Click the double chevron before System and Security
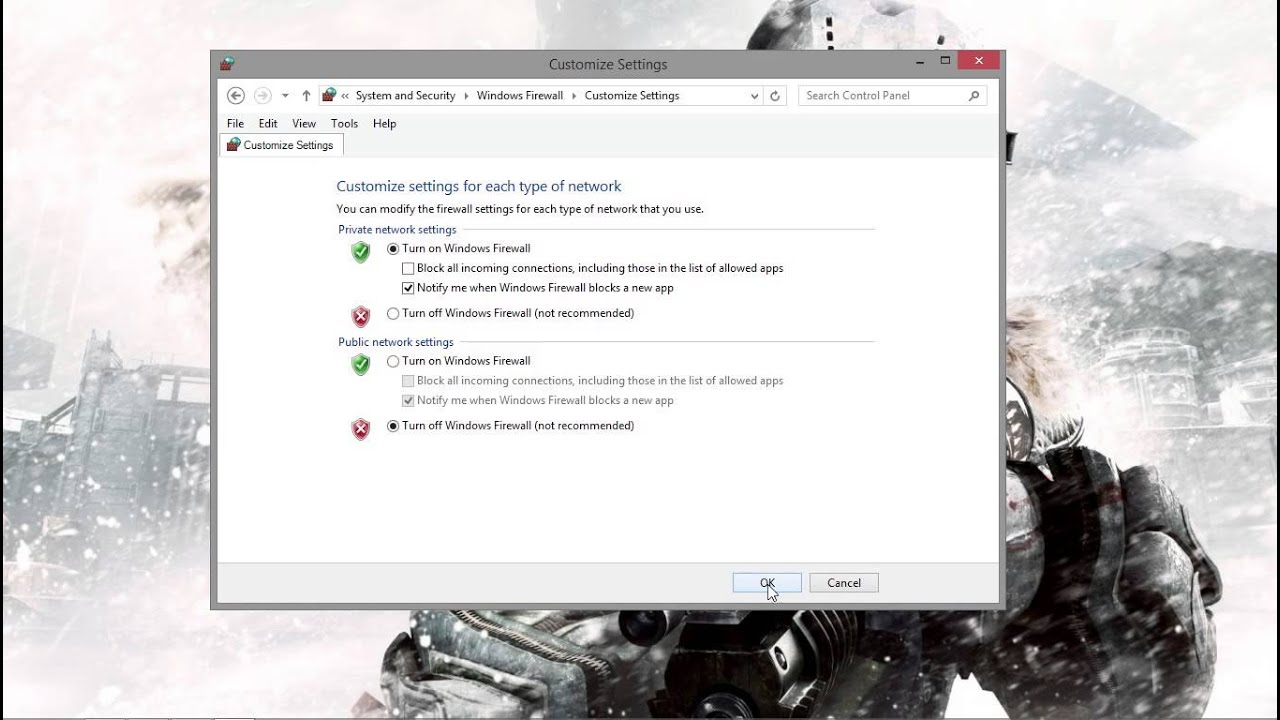 pos(345,96)
